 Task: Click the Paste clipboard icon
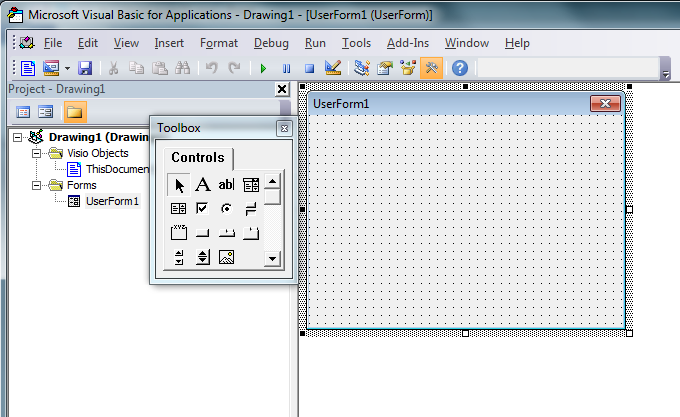point(160,68)
